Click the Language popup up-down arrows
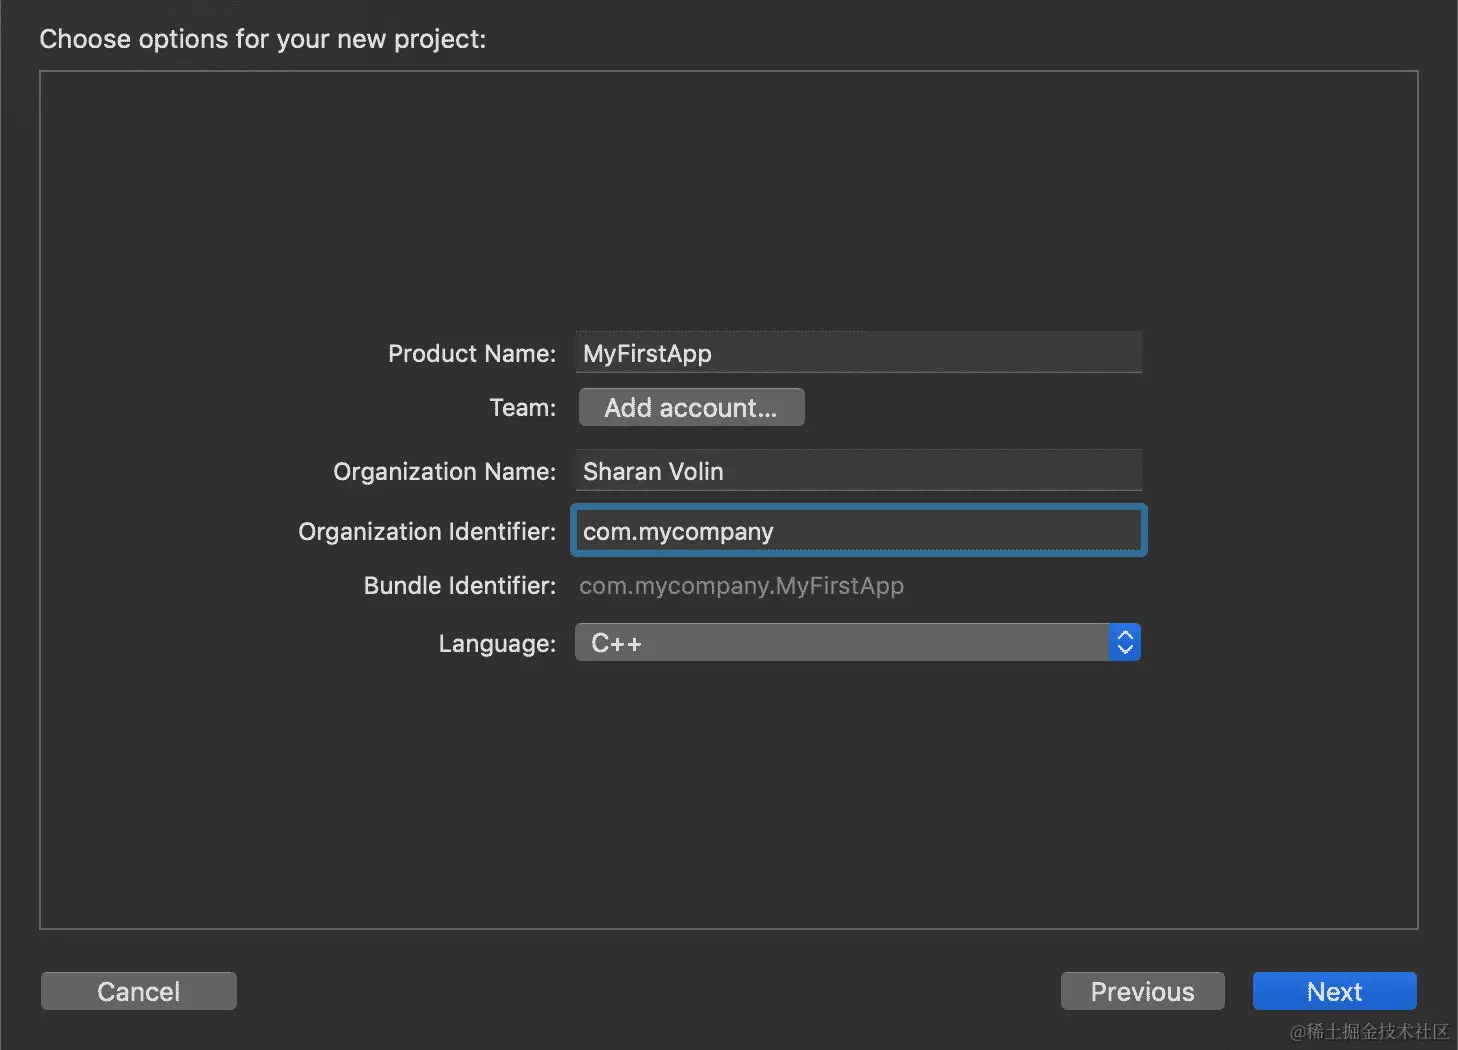The width and height of the screenshot is (1458, 1050). 1125,643
